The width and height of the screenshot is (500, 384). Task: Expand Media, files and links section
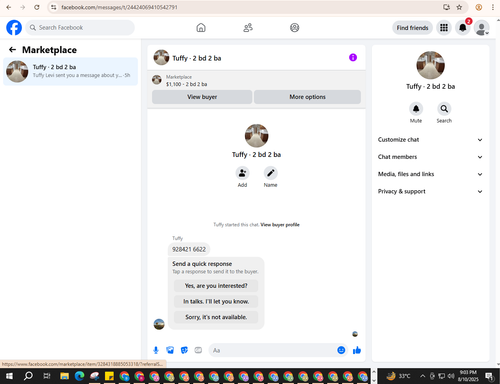click(430, 174)
